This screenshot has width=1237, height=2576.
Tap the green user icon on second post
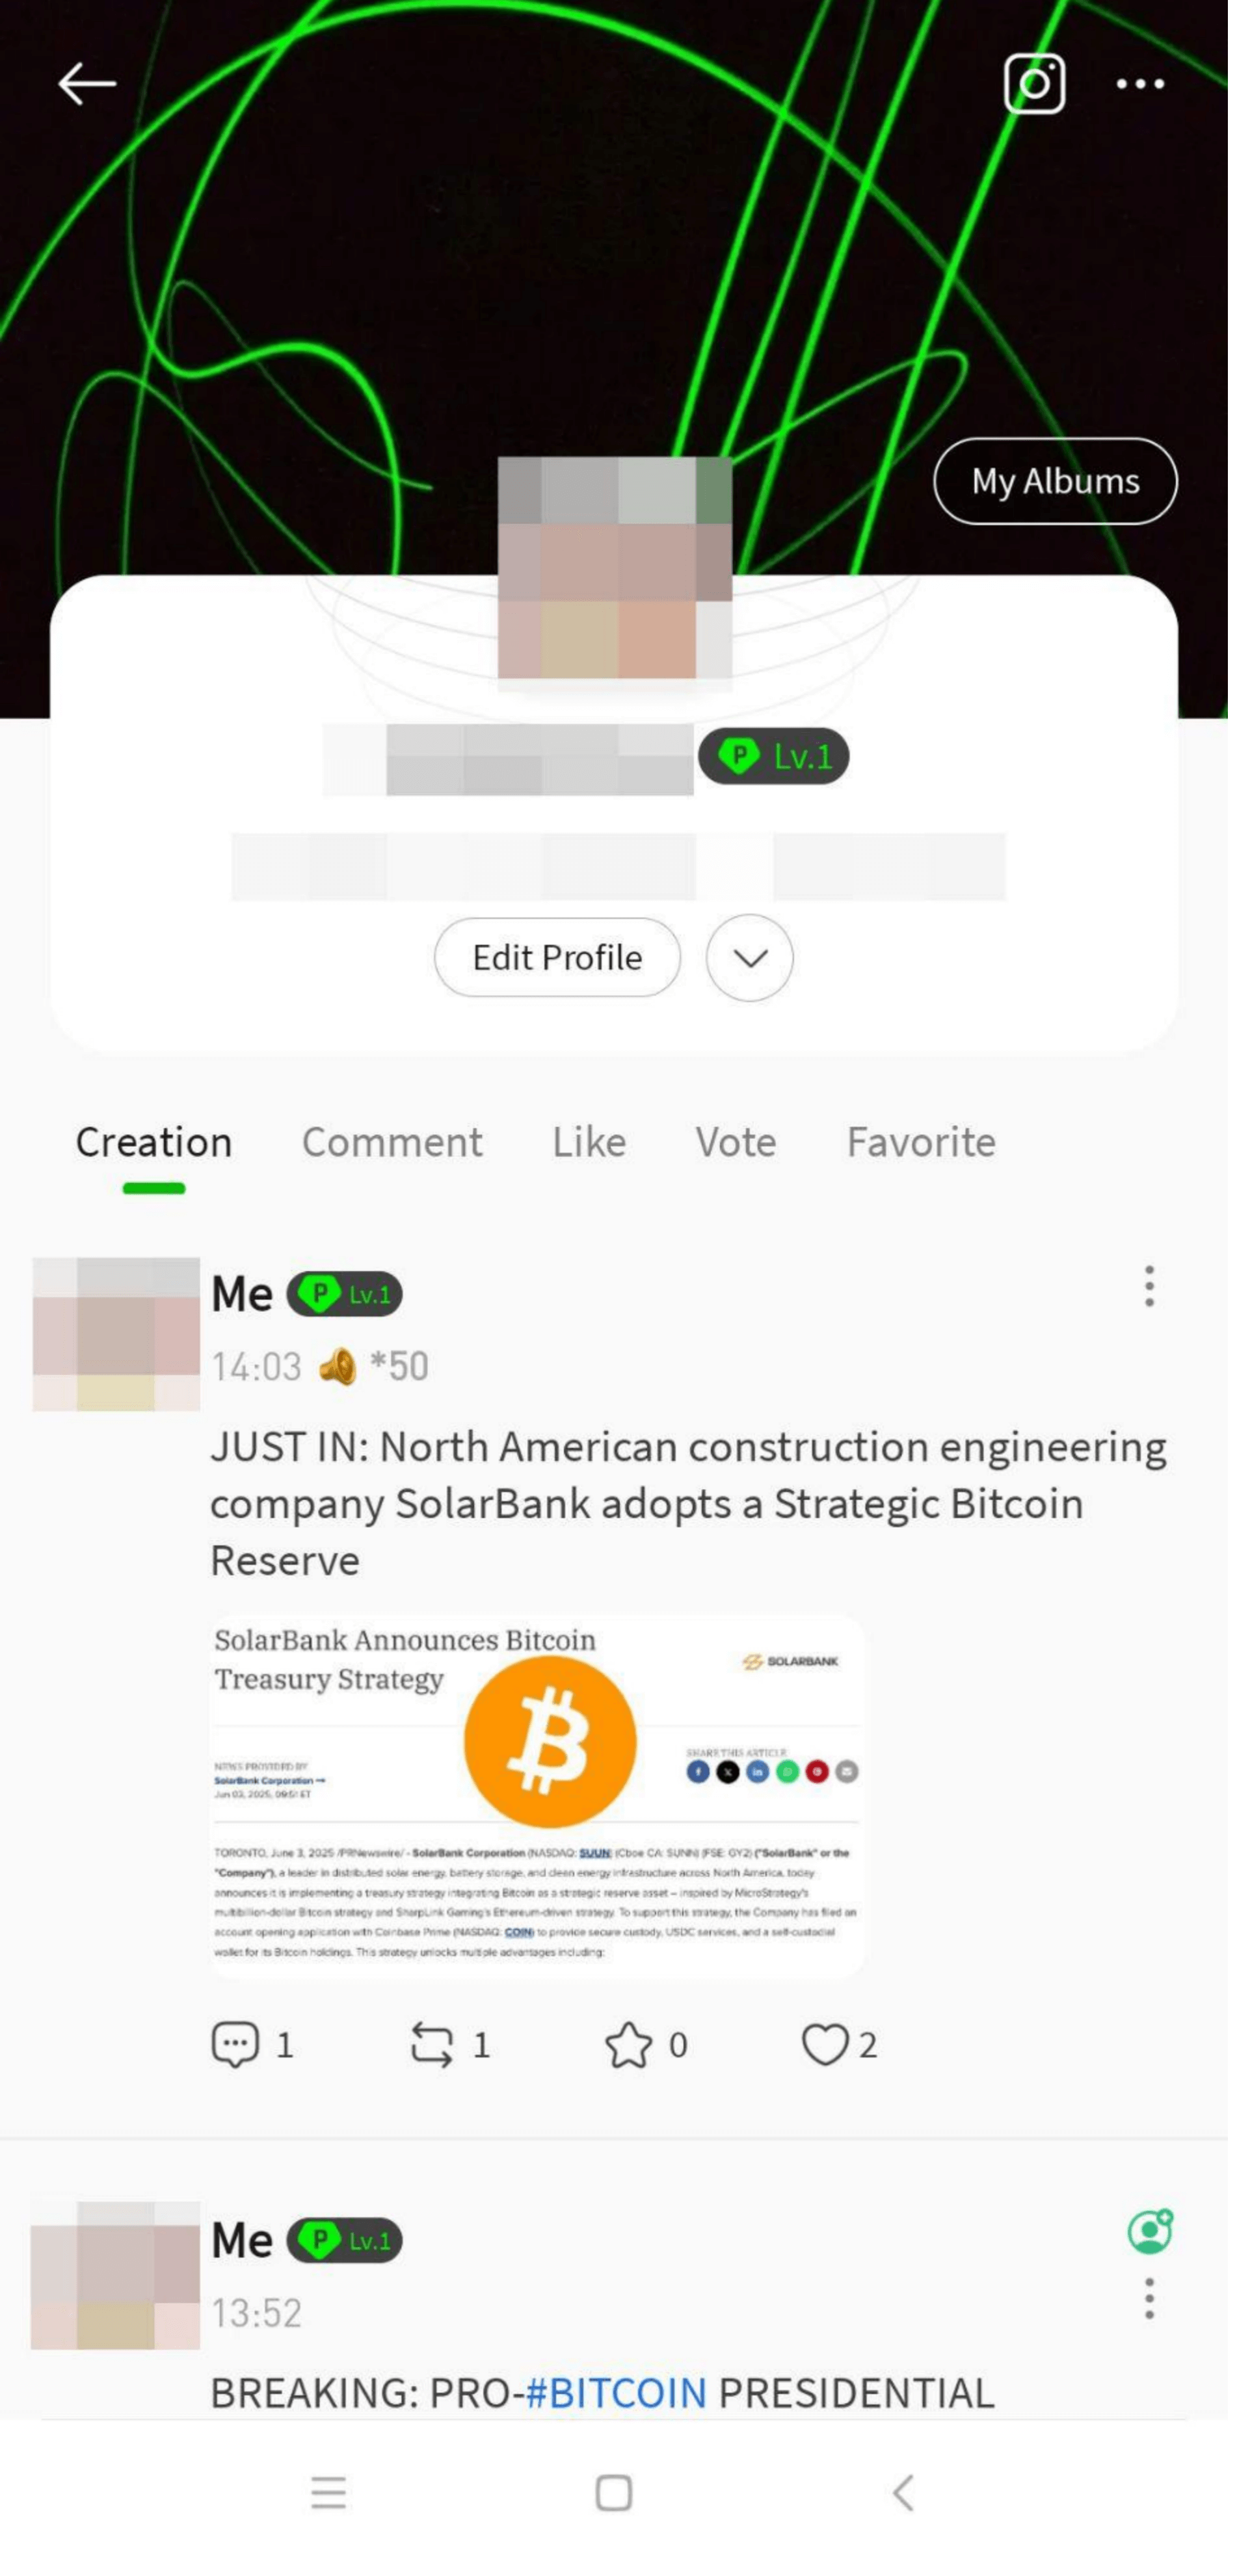(x=1150, y=2231)
